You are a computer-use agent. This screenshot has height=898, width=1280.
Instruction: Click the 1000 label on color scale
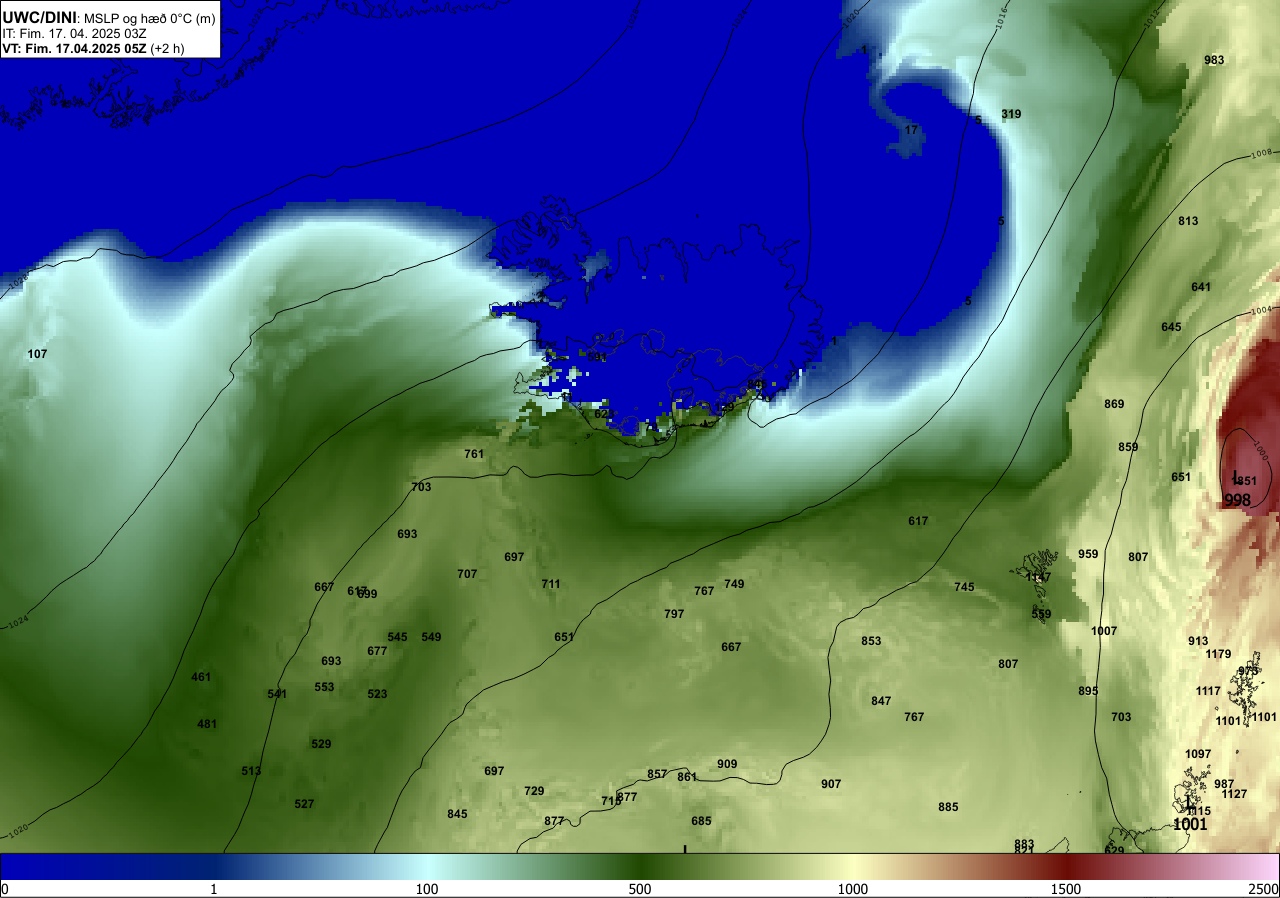(x=853, y=889)
